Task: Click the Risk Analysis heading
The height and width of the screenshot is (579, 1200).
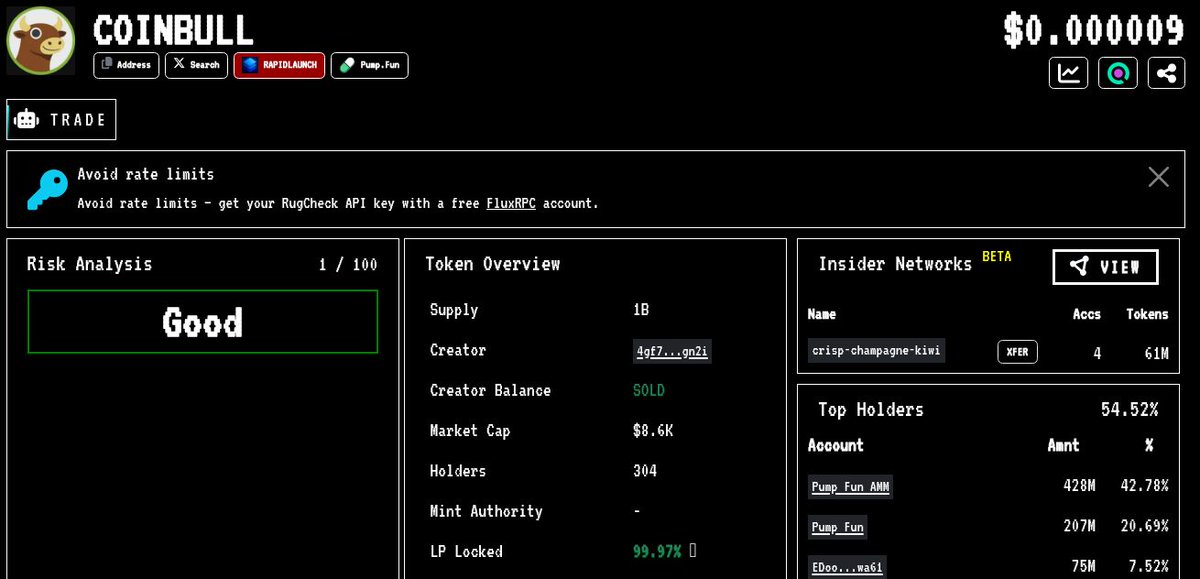Action: click(x=89, y=264)
